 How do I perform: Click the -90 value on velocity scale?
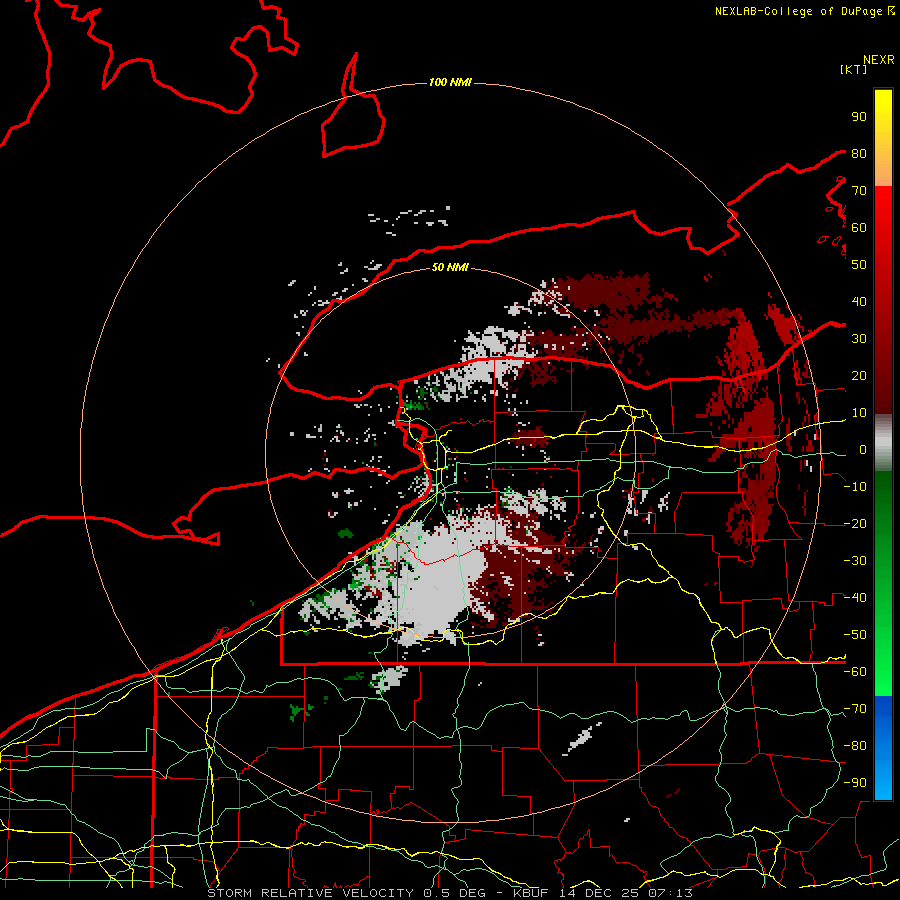tap(855, 783)
